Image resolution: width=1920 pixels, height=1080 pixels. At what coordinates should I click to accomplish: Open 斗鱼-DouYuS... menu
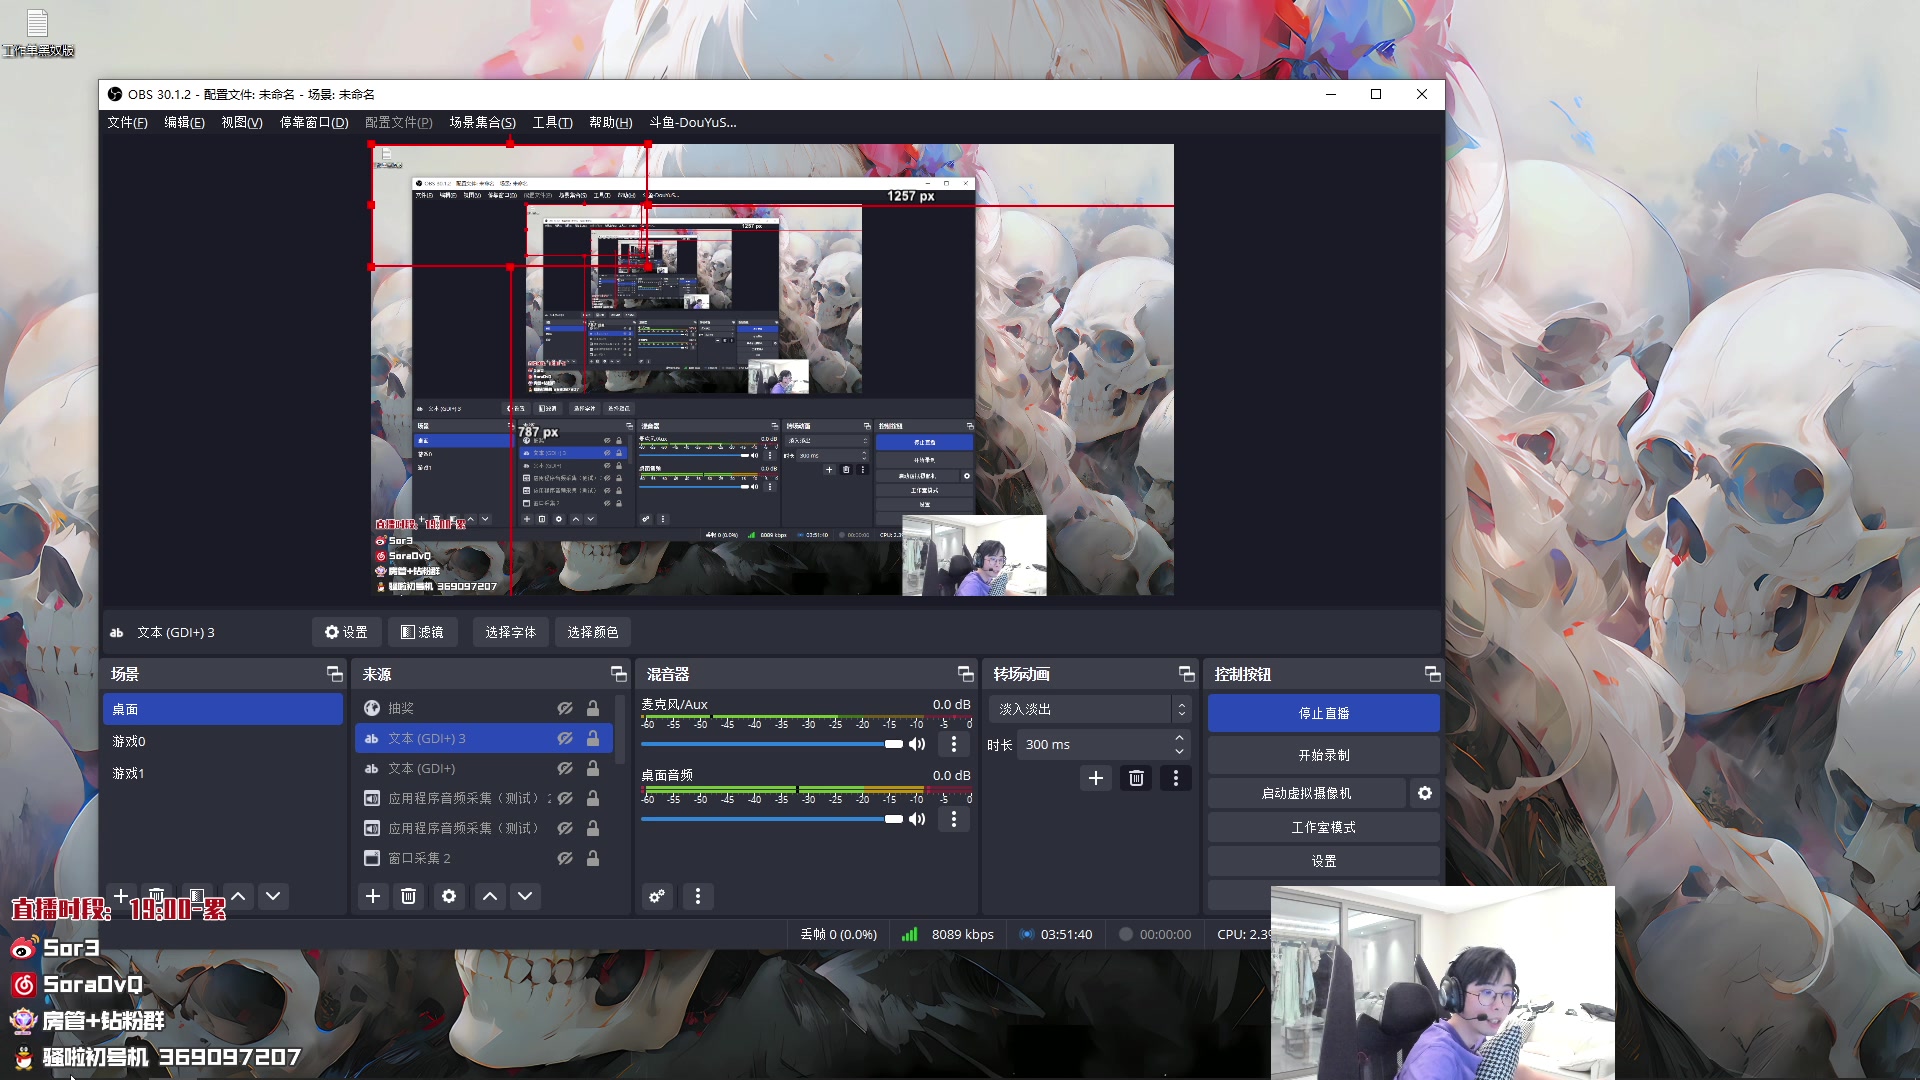[x=692, y=122]
